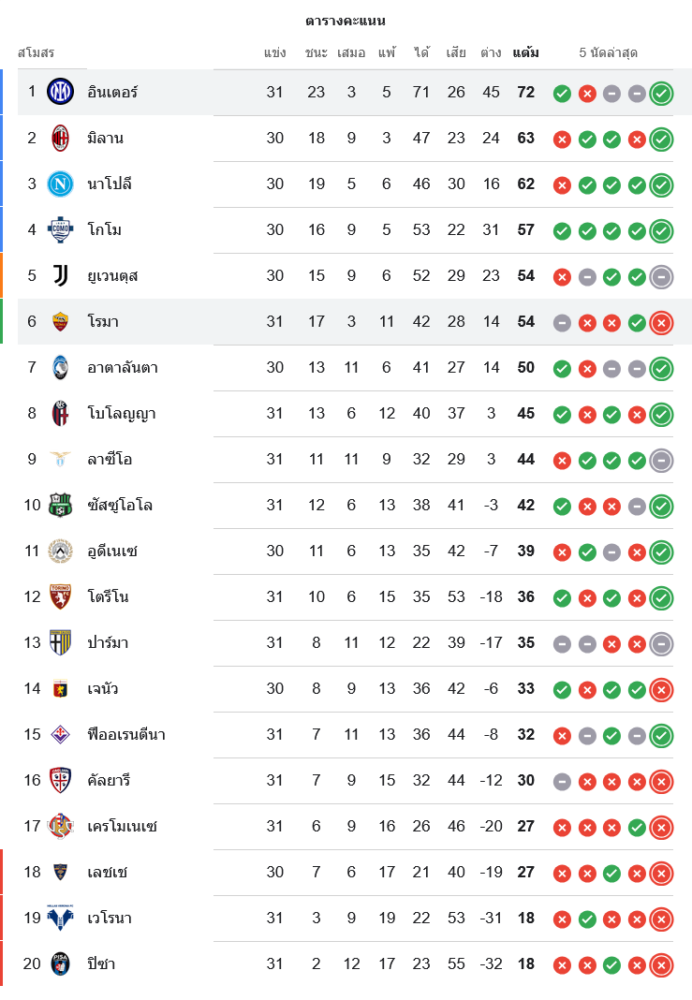692x1000 pixels.
Task: Open the โคโม team link
Action: (105, 230)
